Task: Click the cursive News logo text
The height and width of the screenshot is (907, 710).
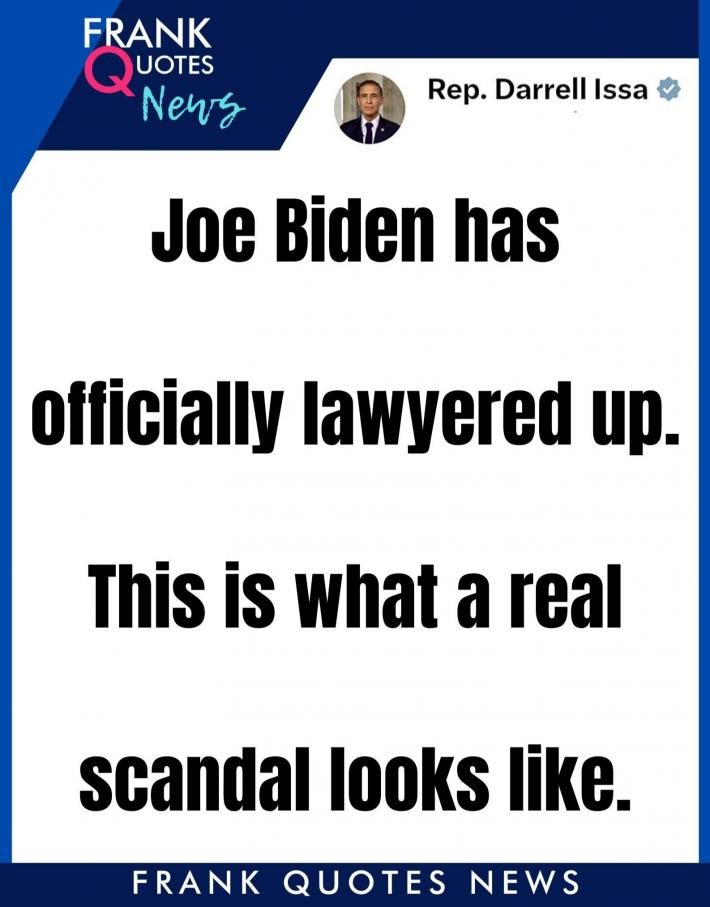Action: click(x=192, y=105)
